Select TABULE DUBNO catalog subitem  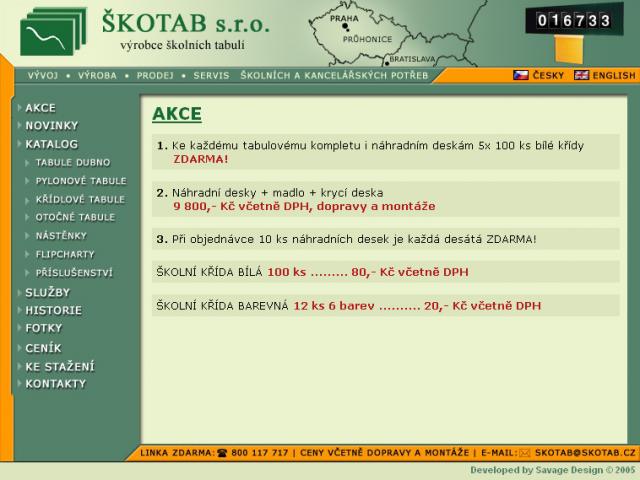(x=73, y=162)
